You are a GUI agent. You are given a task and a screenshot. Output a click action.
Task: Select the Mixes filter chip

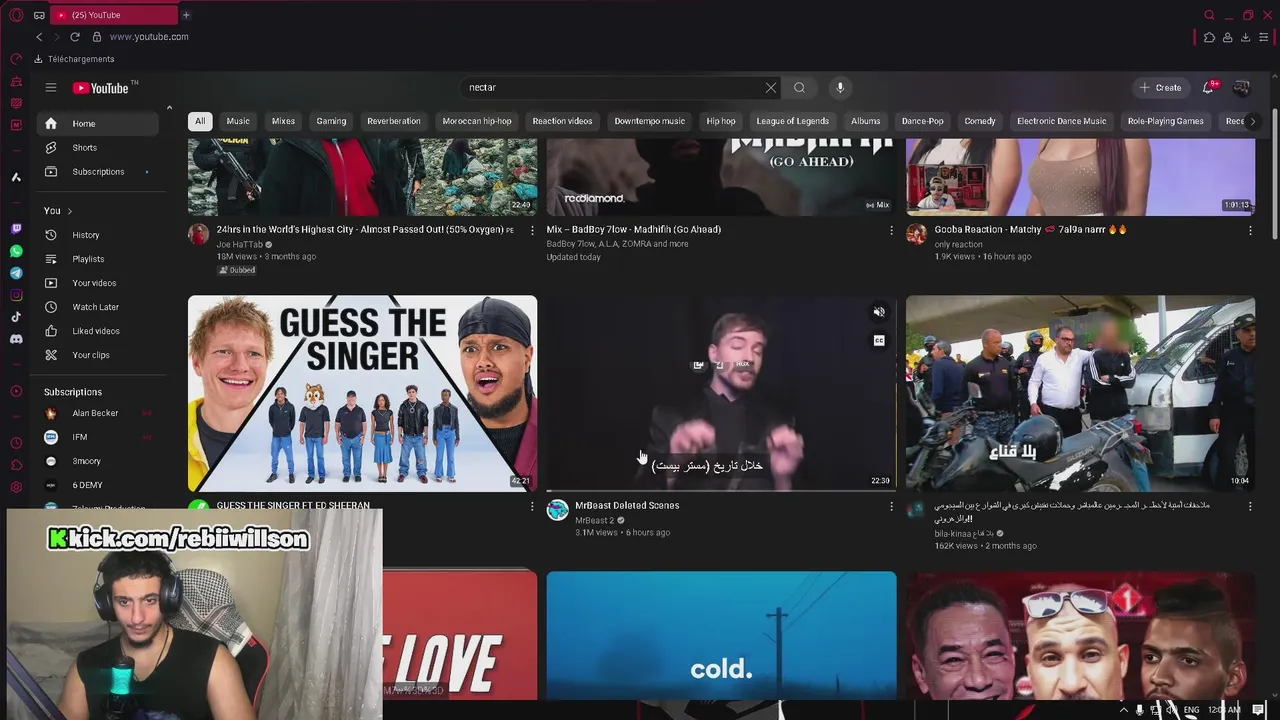click(x=283, y=121)
